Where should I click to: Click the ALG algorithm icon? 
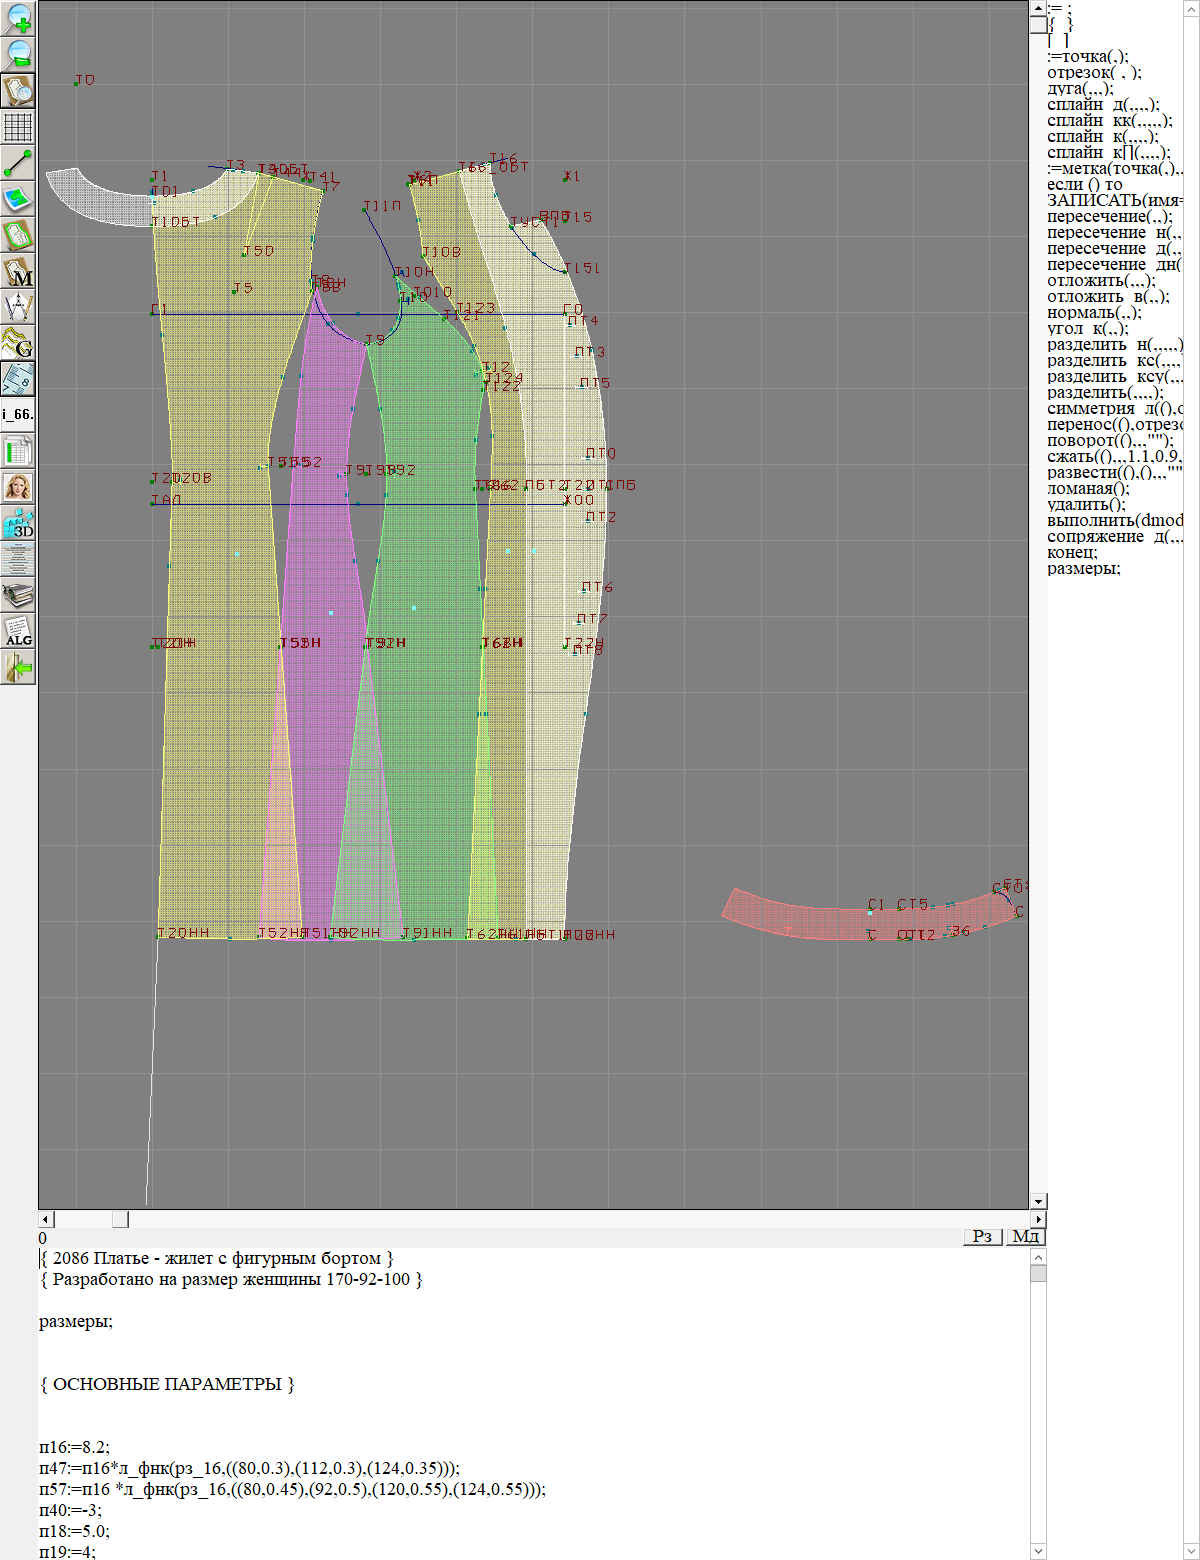pos(18,631)
